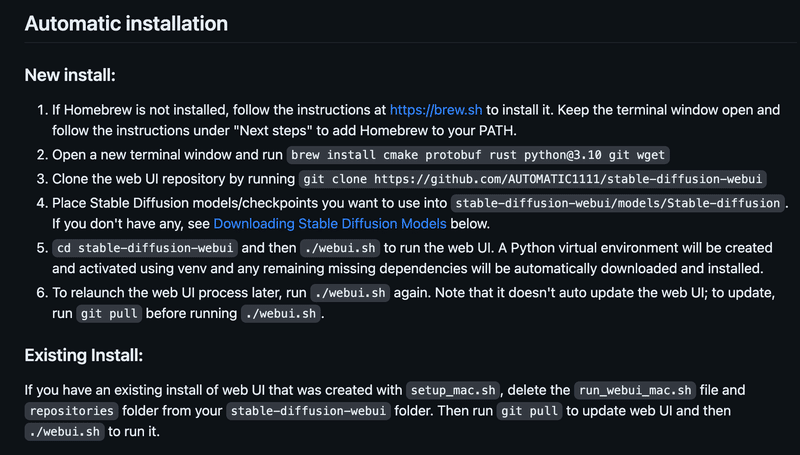This screenshot has width=800, height=455.
Task: Open the https://brew.sh link
Action: pyautogui.click(x=436, y=110)
